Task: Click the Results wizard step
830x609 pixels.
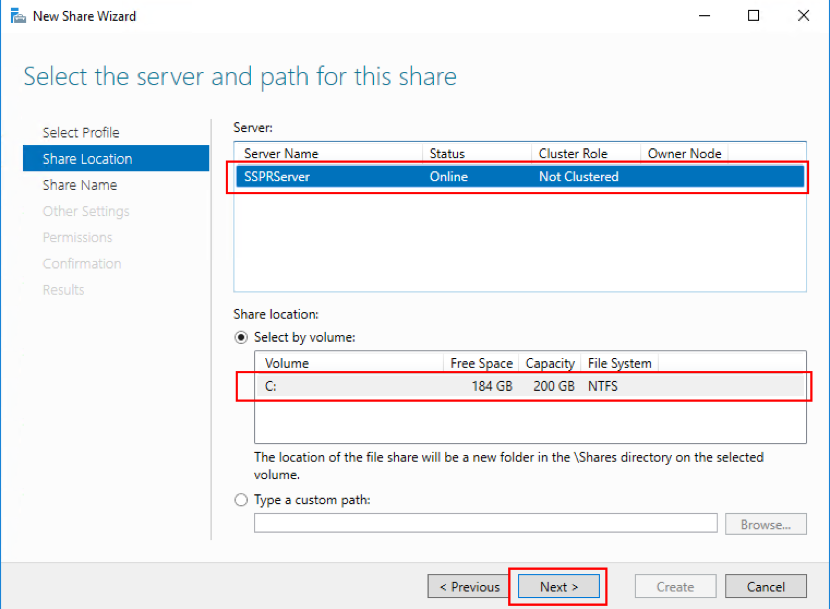Action: (64, 290)
